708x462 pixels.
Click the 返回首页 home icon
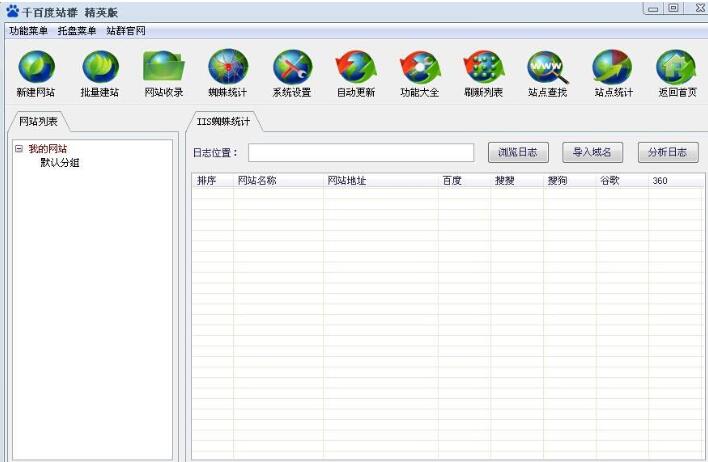pyautogui.click(x=676, y=67)
